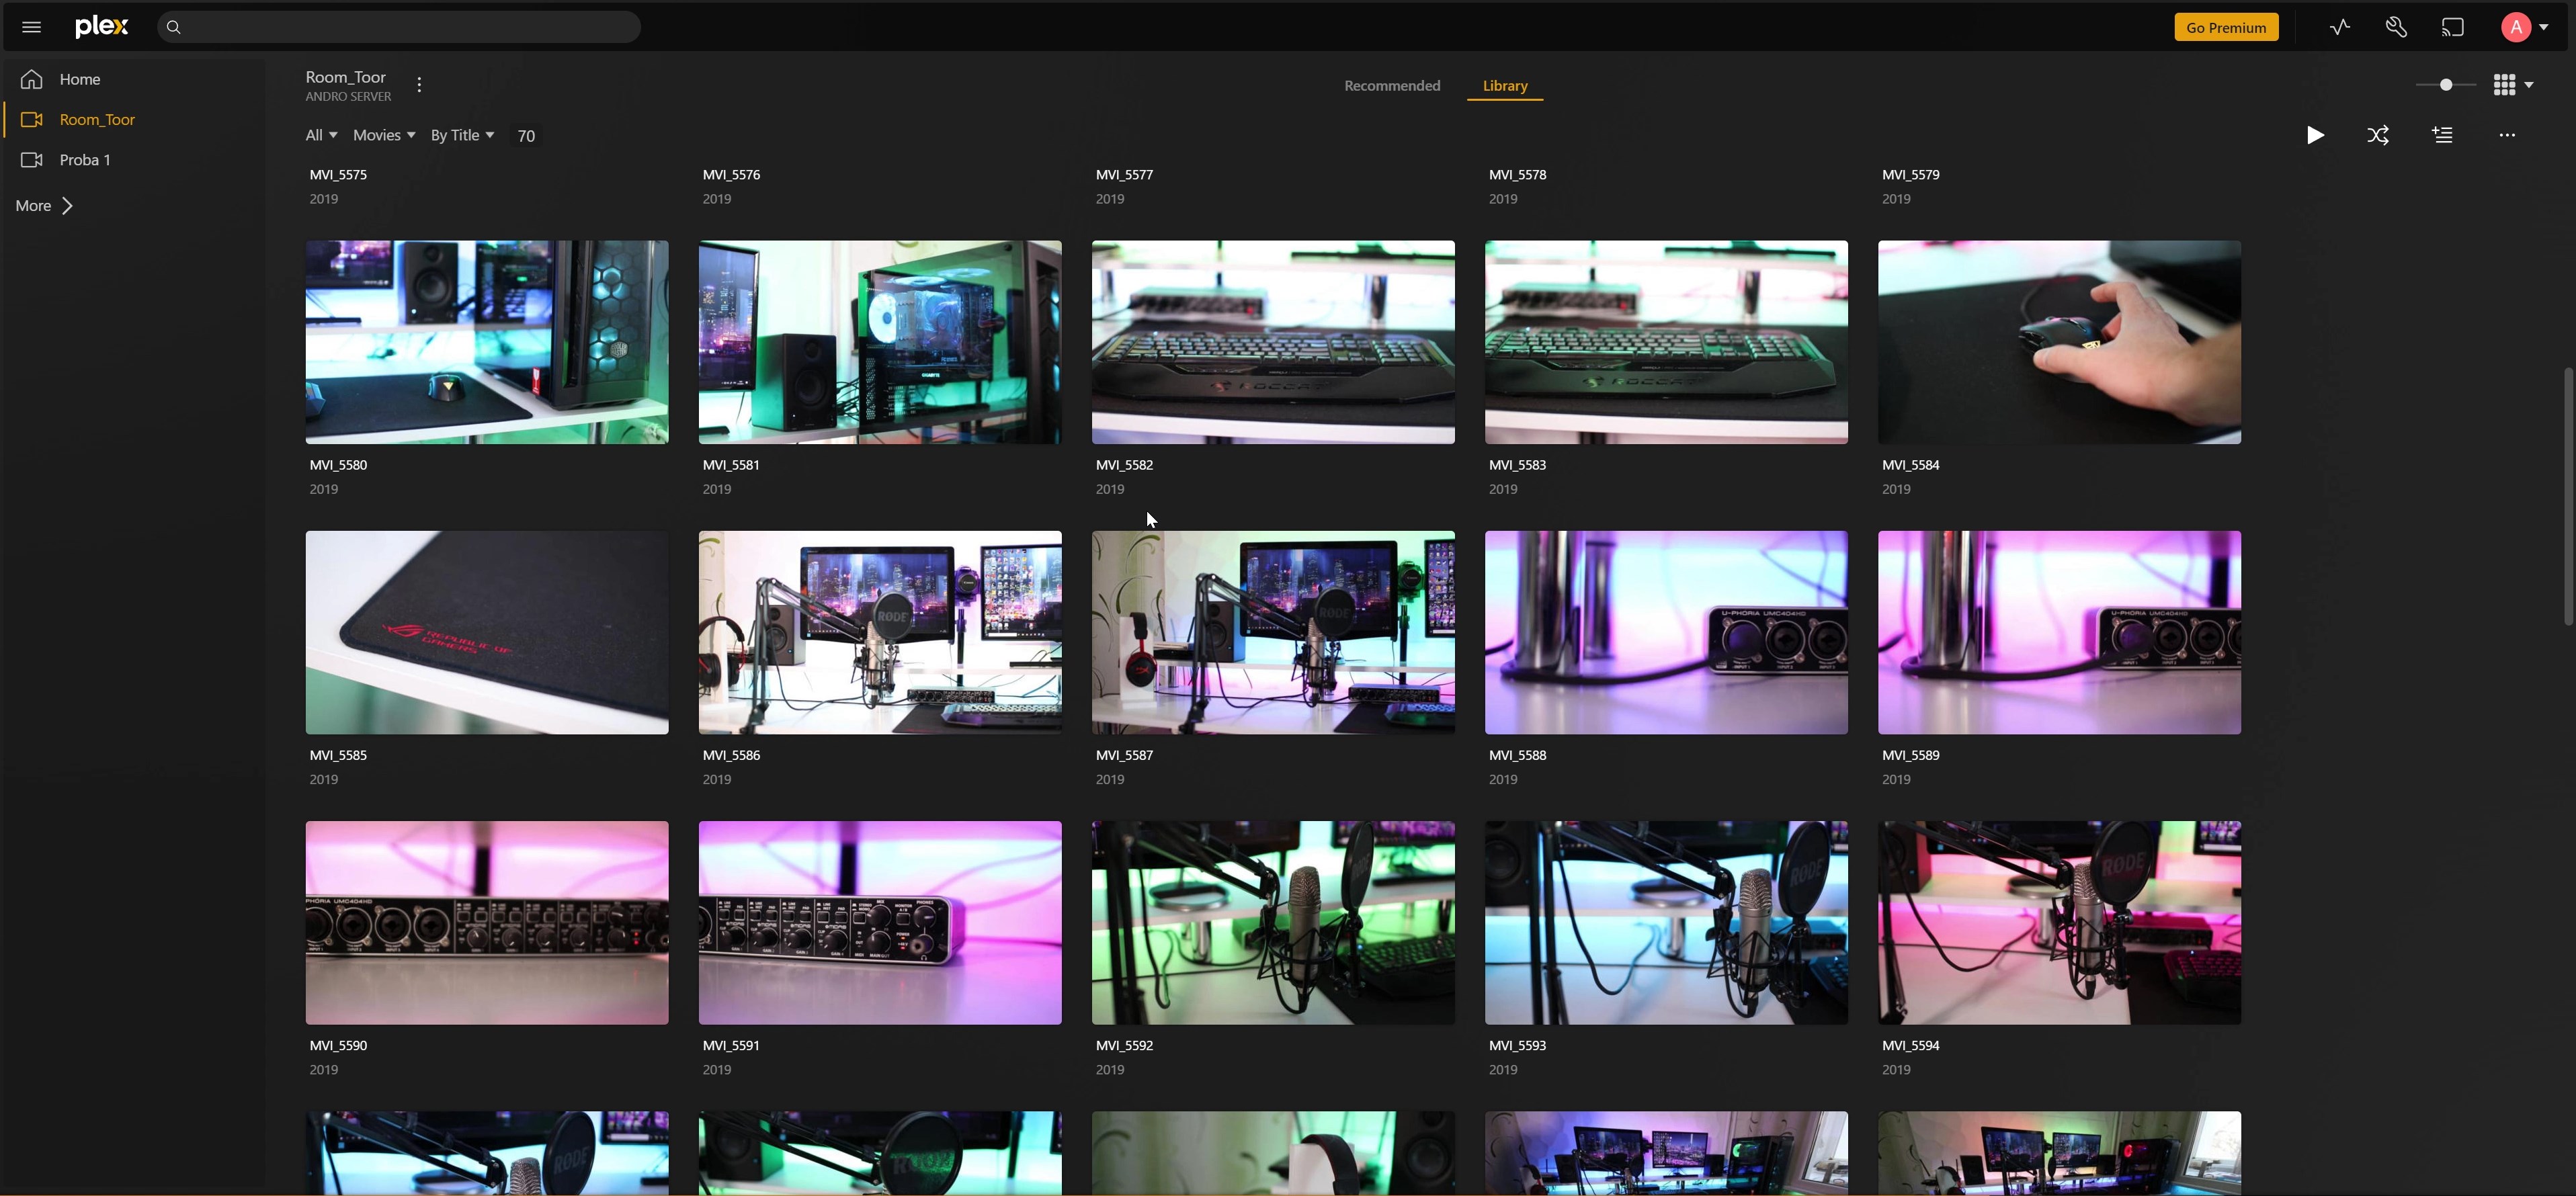Viewport: 2576px width, 1196px height.
Task: Click the ANDRO SERVER label
Action: tap(348, 97)
